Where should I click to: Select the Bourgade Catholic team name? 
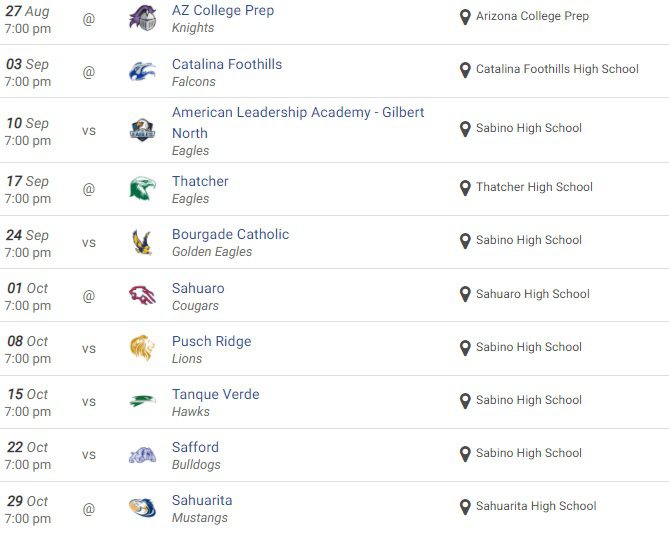pos(230,234)
